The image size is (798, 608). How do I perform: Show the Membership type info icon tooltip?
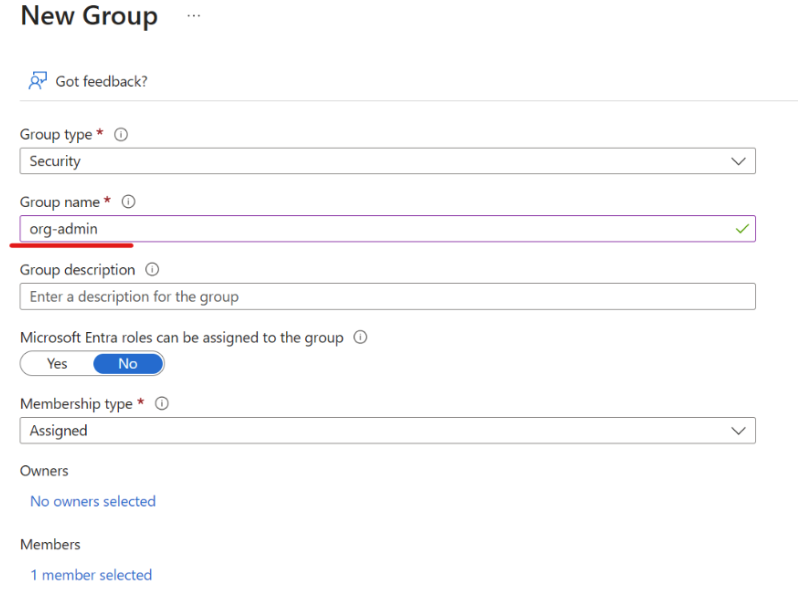161,404
